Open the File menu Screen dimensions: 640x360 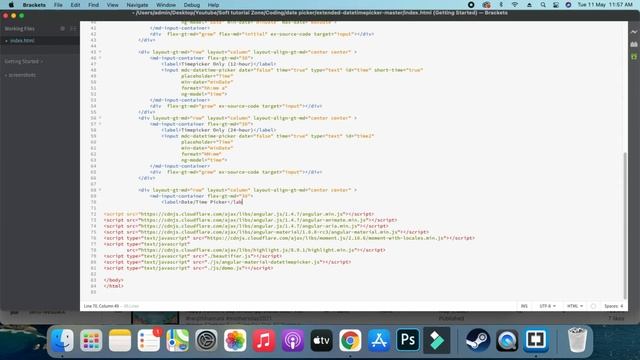pos(58,5)
